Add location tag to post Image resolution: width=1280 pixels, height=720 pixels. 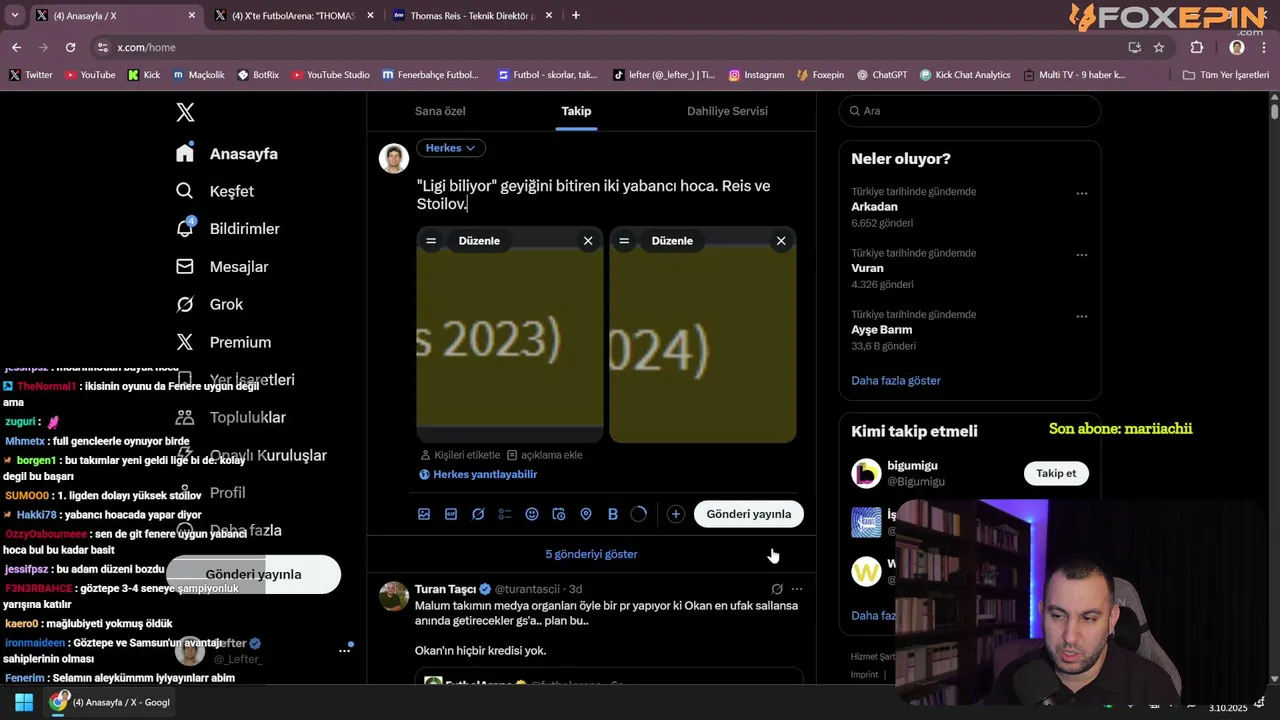pos(586,514)
